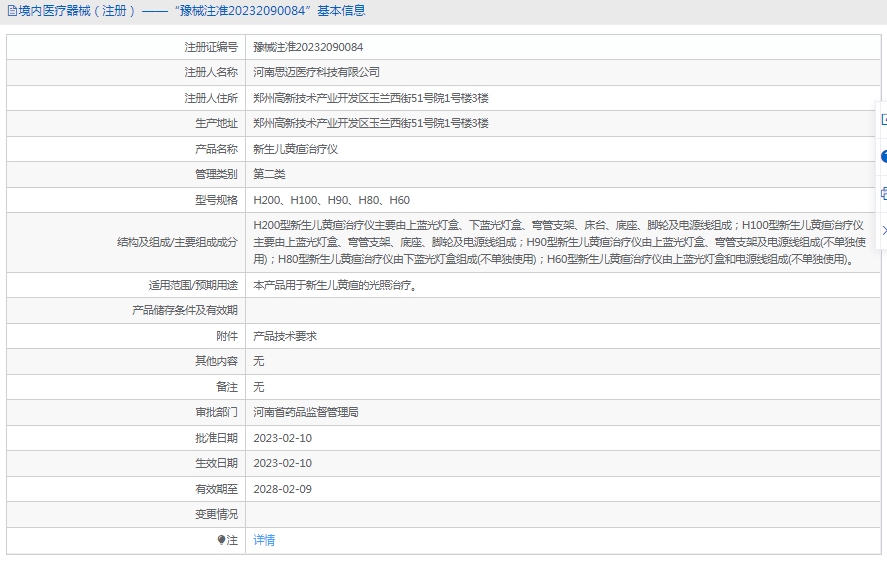Viewport: 887px width, 562px height.
Task: Click the 无 value in 备注 row
Action: click(259, 387)
